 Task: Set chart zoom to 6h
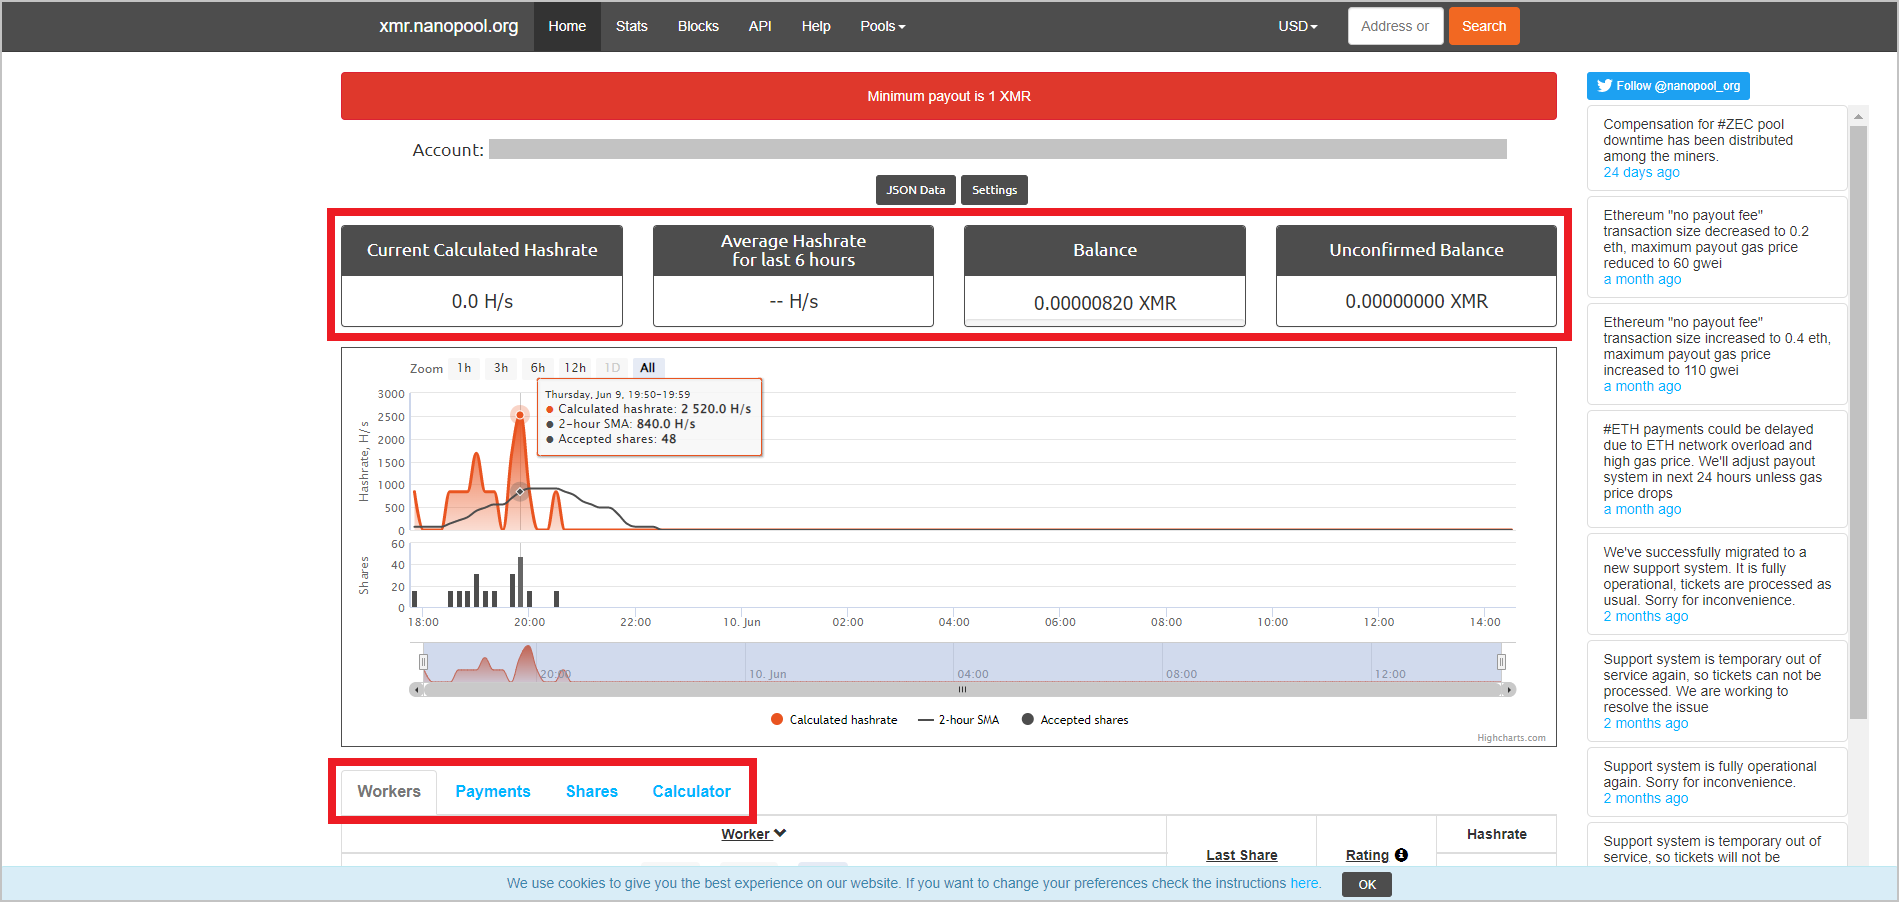pyautogui.click(x=538, y=368)
